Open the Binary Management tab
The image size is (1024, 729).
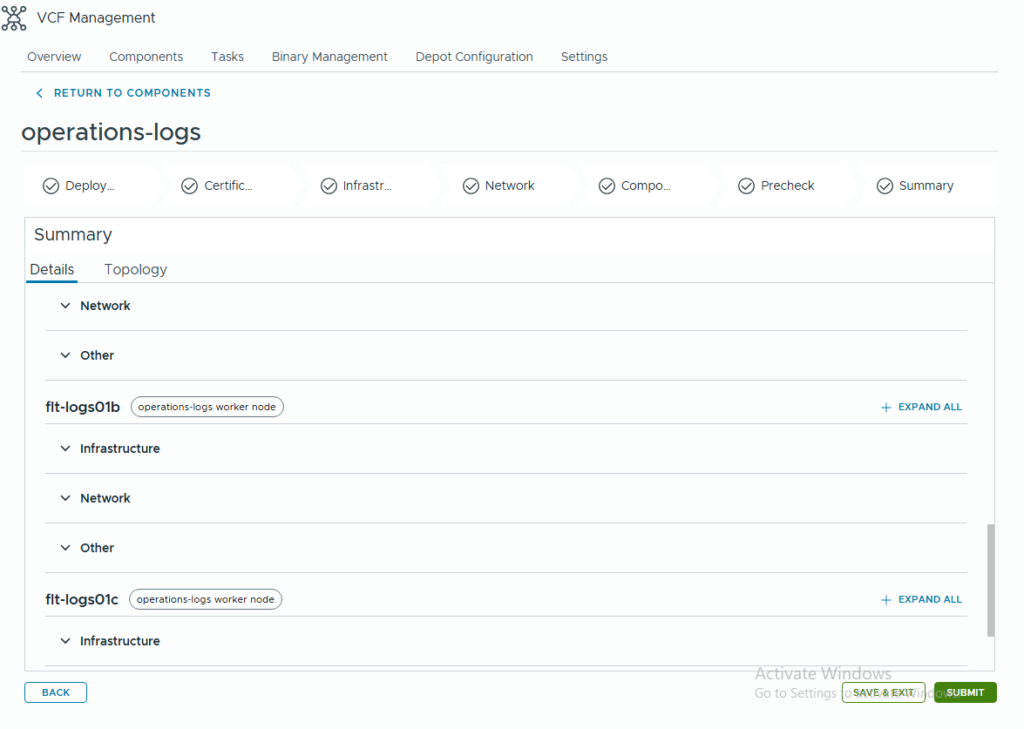[x=329, y=57]
